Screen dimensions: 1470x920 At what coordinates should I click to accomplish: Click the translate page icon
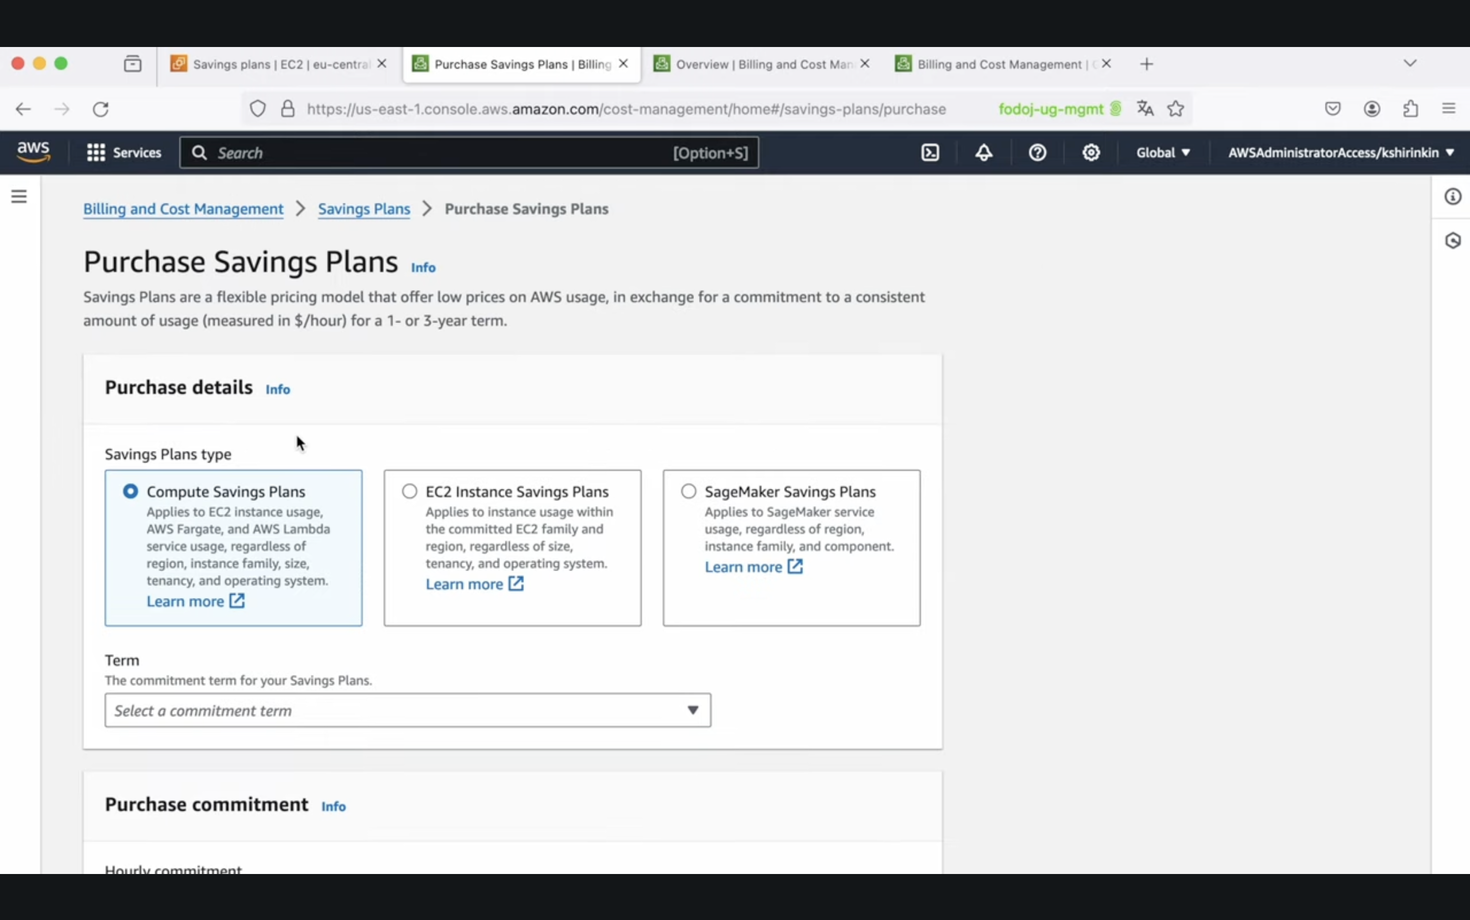click(x=1145, y=109)
